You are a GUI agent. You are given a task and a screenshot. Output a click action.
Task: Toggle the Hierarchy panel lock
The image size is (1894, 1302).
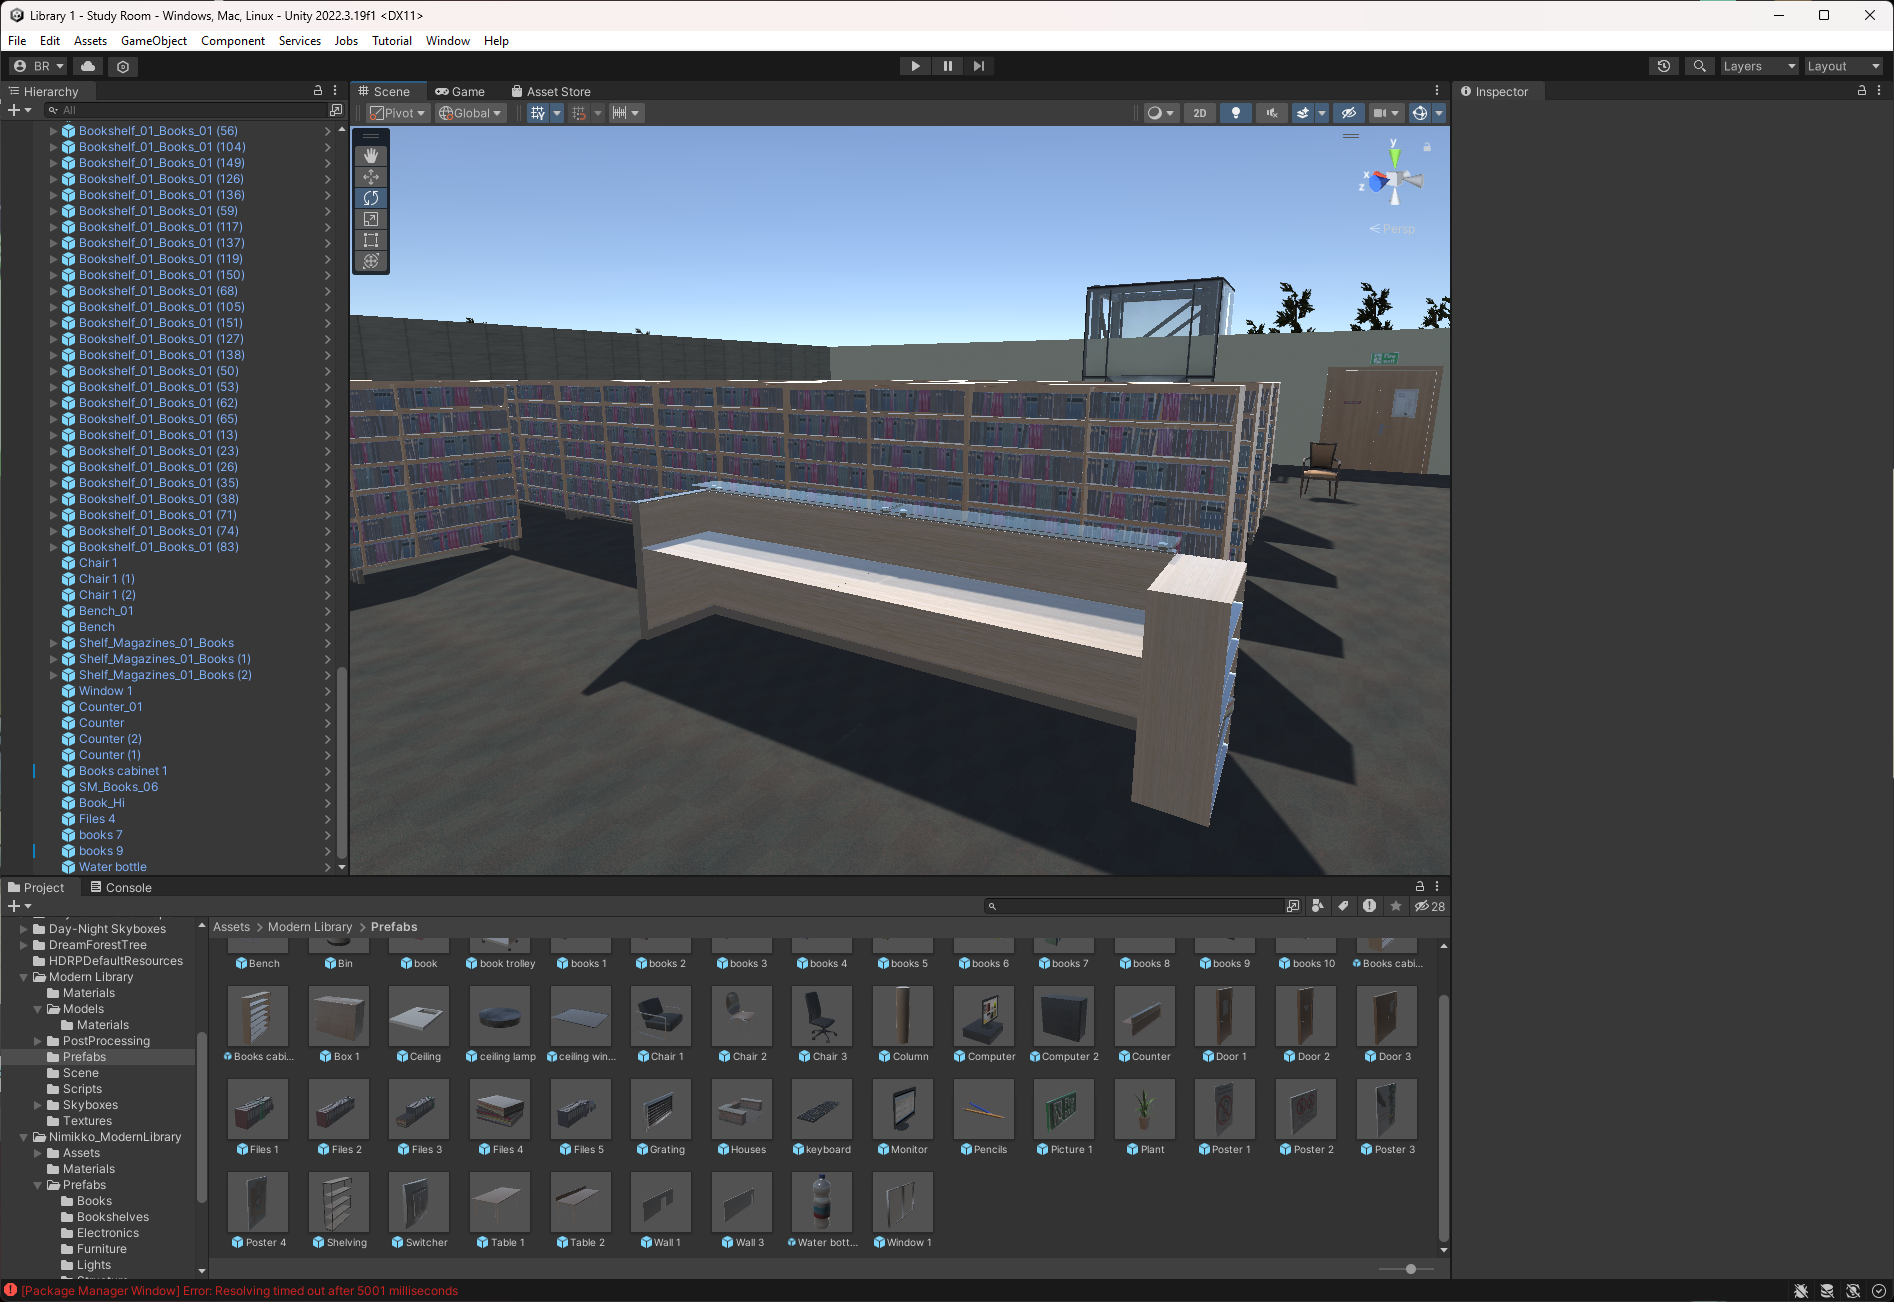pyautogui.click(x=318, y=91)
